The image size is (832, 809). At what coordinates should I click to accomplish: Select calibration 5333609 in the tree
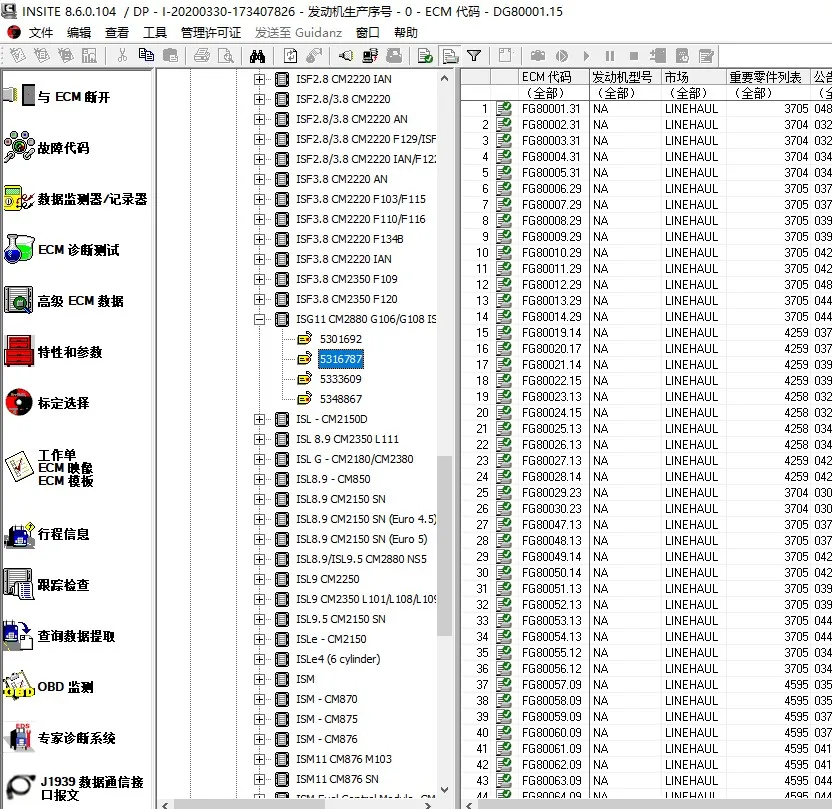(340, 379)
